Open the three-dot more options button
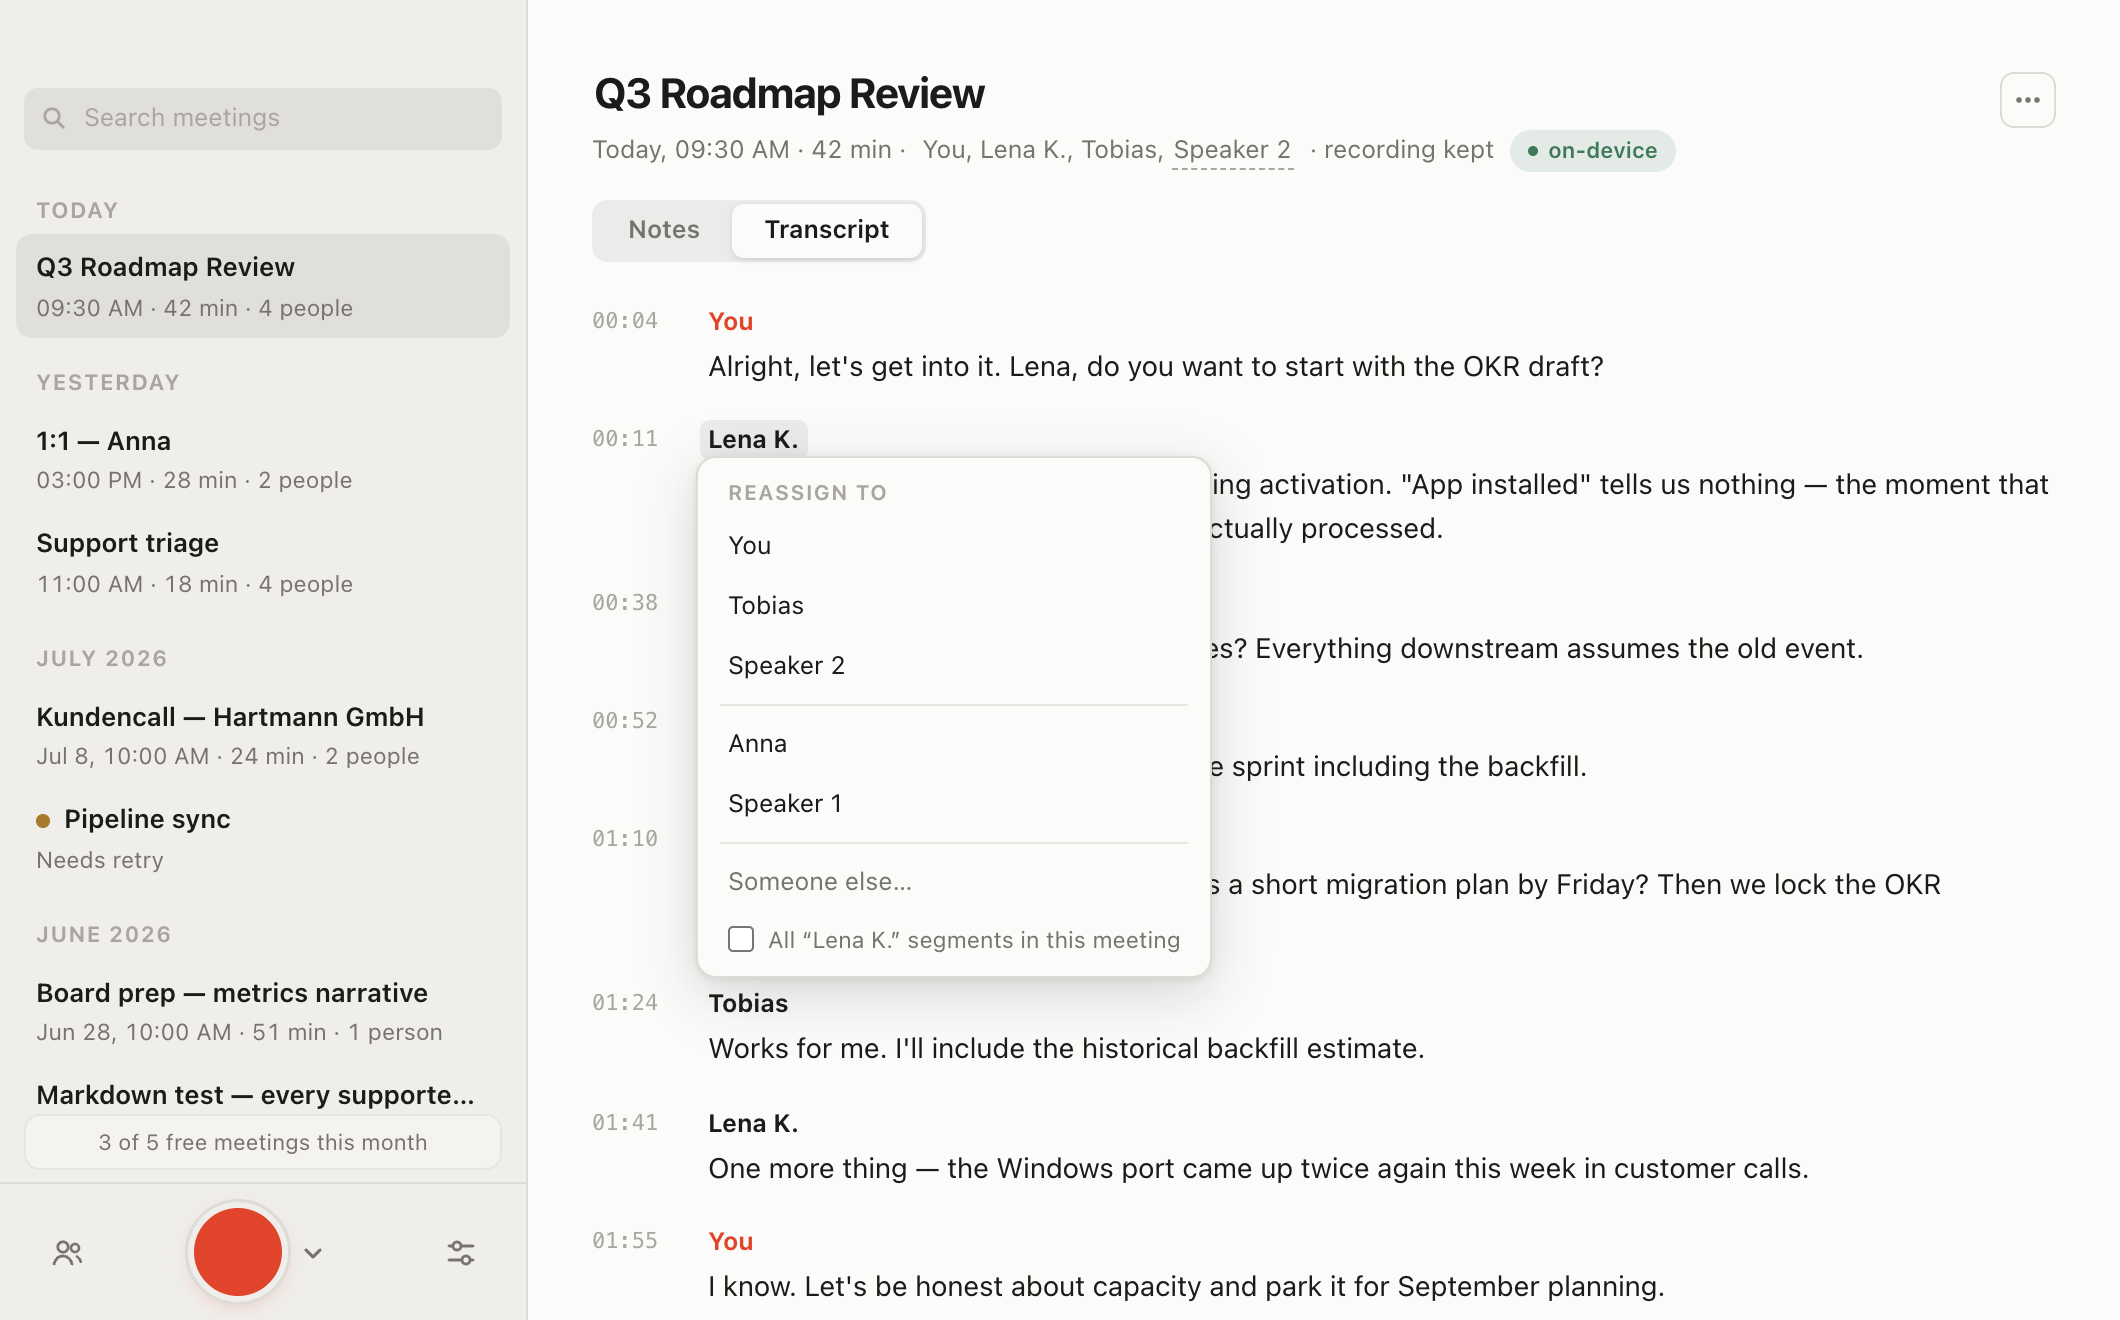 (x=2027, y=100)
